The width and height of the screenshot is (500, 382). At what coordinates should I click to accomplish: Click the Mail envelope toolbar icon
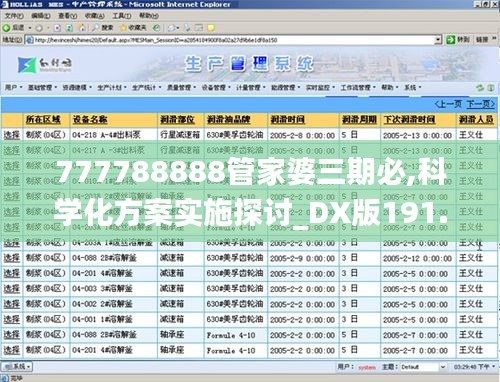pyautogui.click(x=172, y=28)
